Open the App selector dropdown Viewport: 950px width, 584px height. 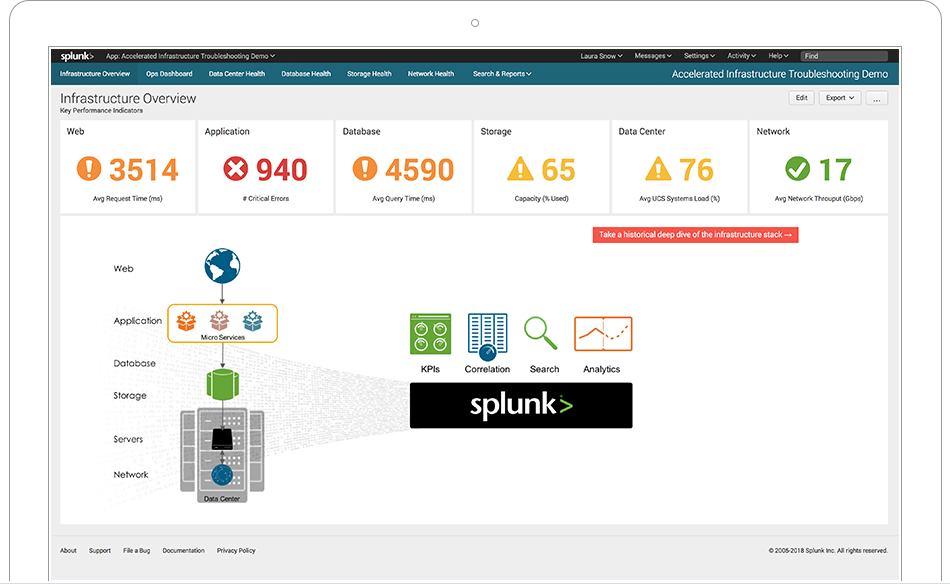click(190, 56)
